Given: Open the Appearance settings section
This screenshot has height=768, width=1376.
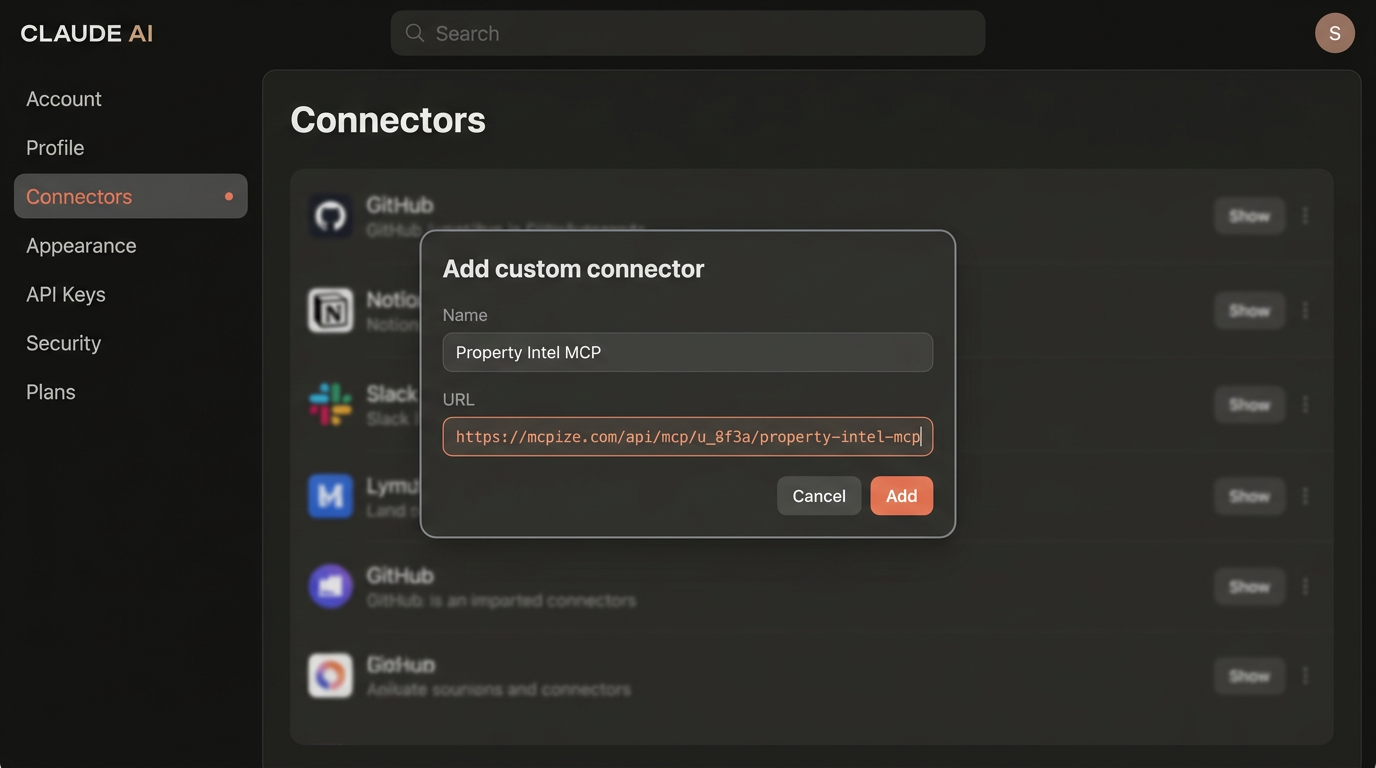Looking at the screenshot, I should tap(81, 245).
